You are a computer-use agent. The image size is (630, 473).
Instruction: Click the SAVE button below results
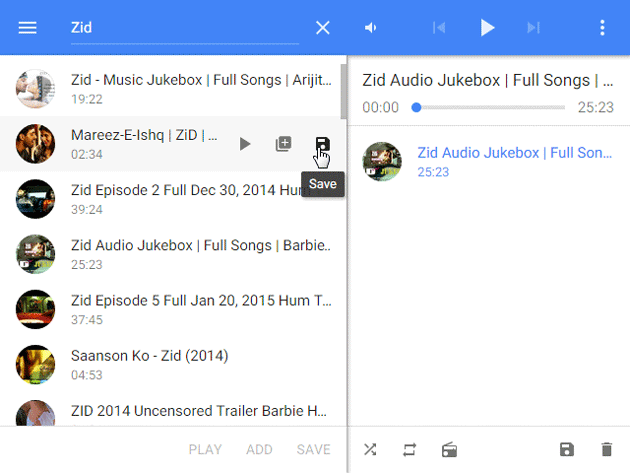313,449
